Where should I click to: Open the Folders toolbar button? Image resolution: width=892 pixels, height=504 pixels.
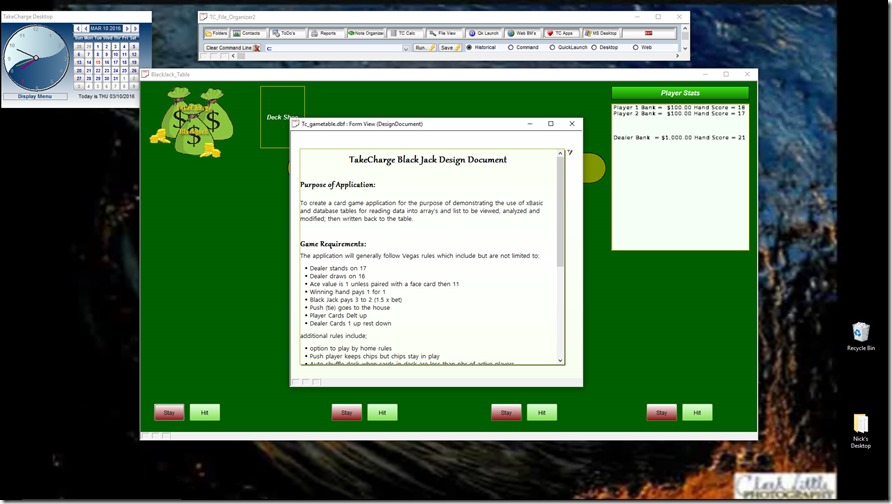tap(216, 33)
